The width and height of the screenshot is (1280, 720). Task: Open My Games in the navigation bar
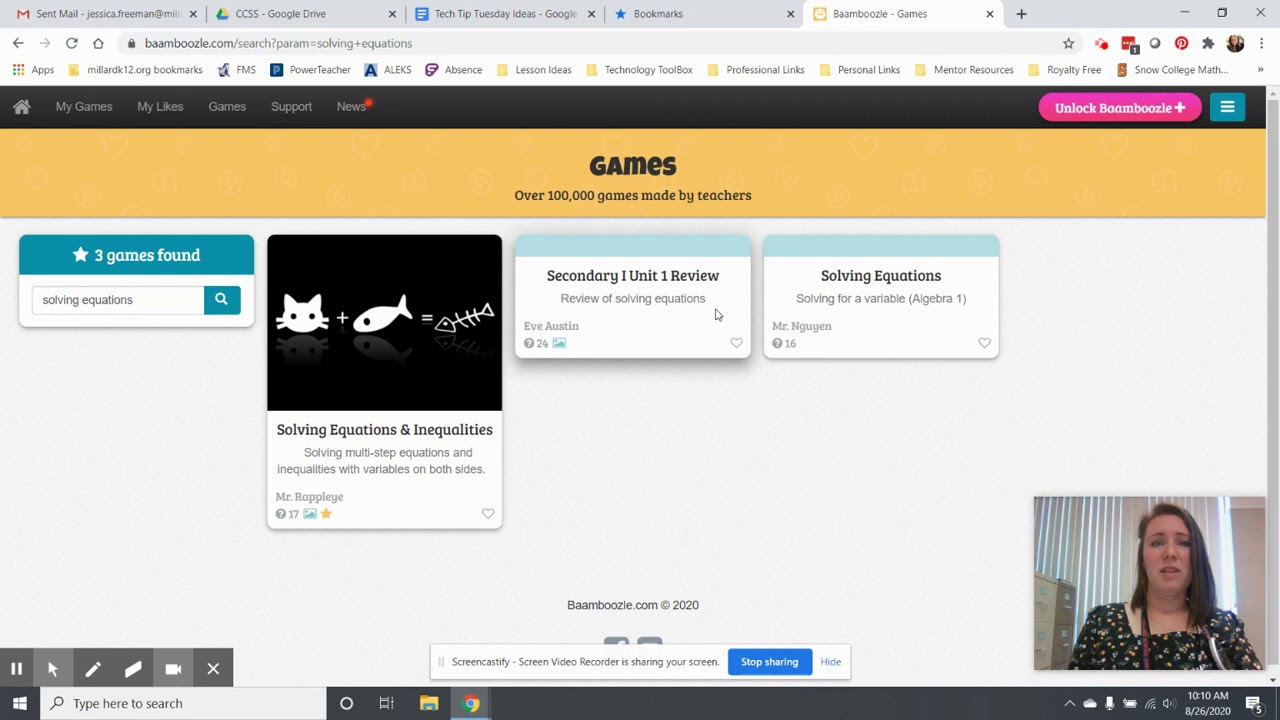[x=84, y=107]
